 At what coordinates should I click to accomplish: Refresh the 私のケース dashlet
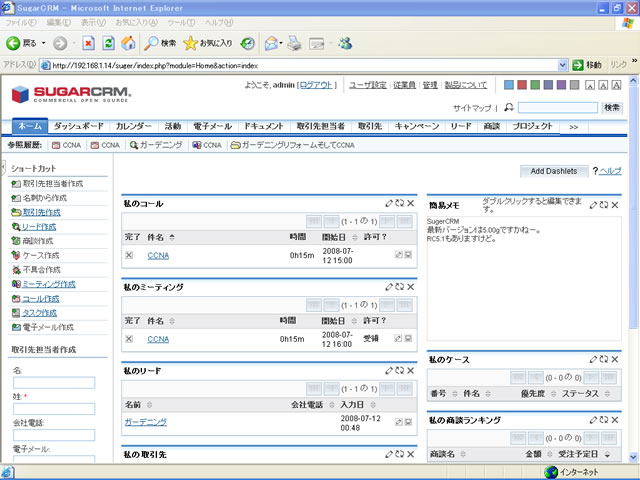tap(604, 359)
